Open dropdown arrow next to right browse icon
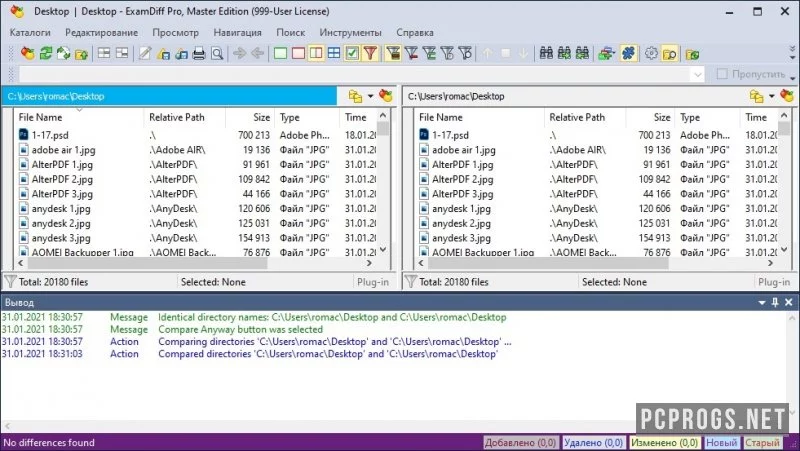Viewport: 800px width, 451px height. [771, 96]
